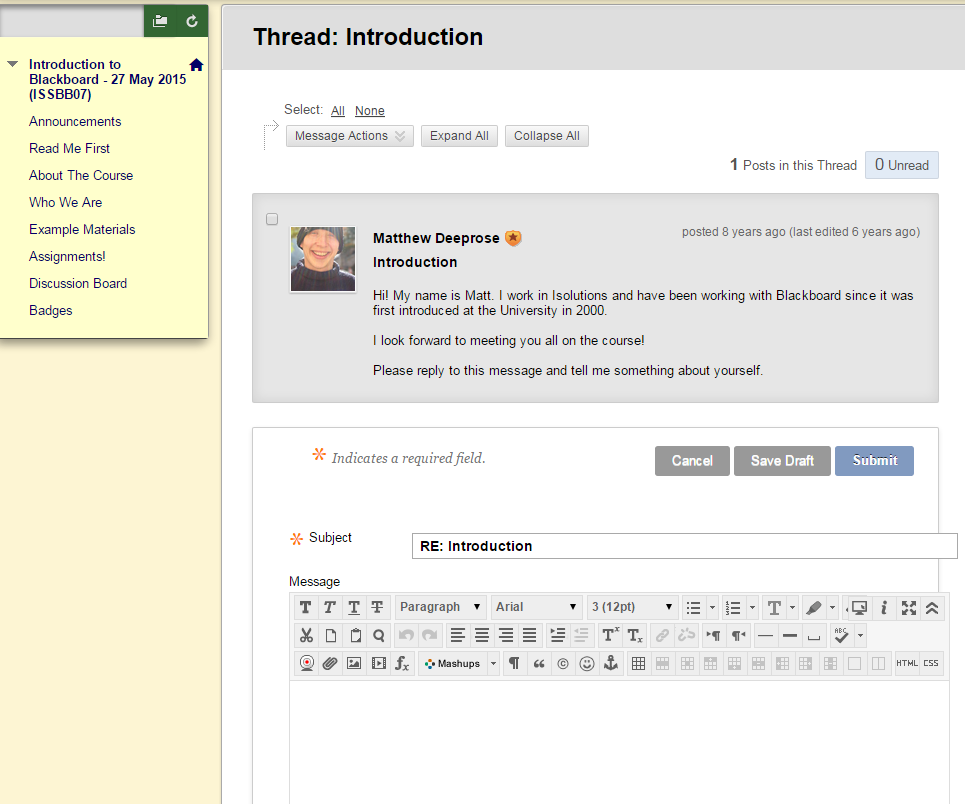This screenshot has height=804, width=965.
Task: Open Discussion Board in course menu
Action: (x=78, y=283)
